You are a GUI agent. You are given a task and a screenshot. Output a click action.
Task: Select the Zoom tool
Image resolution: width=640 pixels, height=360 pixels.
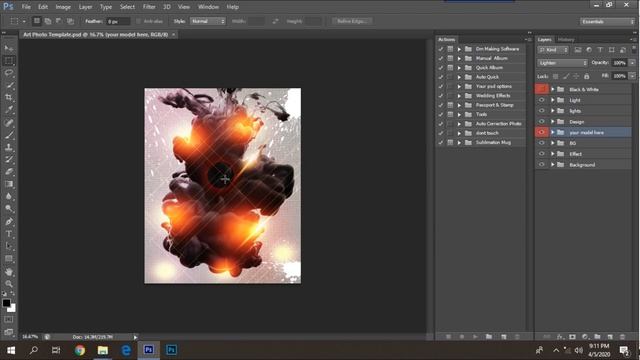tap(9, 284)
